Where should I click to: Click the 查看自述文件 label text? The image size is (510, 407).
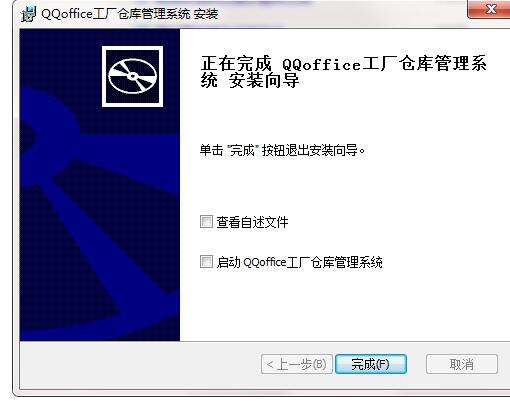pos(252,222)
